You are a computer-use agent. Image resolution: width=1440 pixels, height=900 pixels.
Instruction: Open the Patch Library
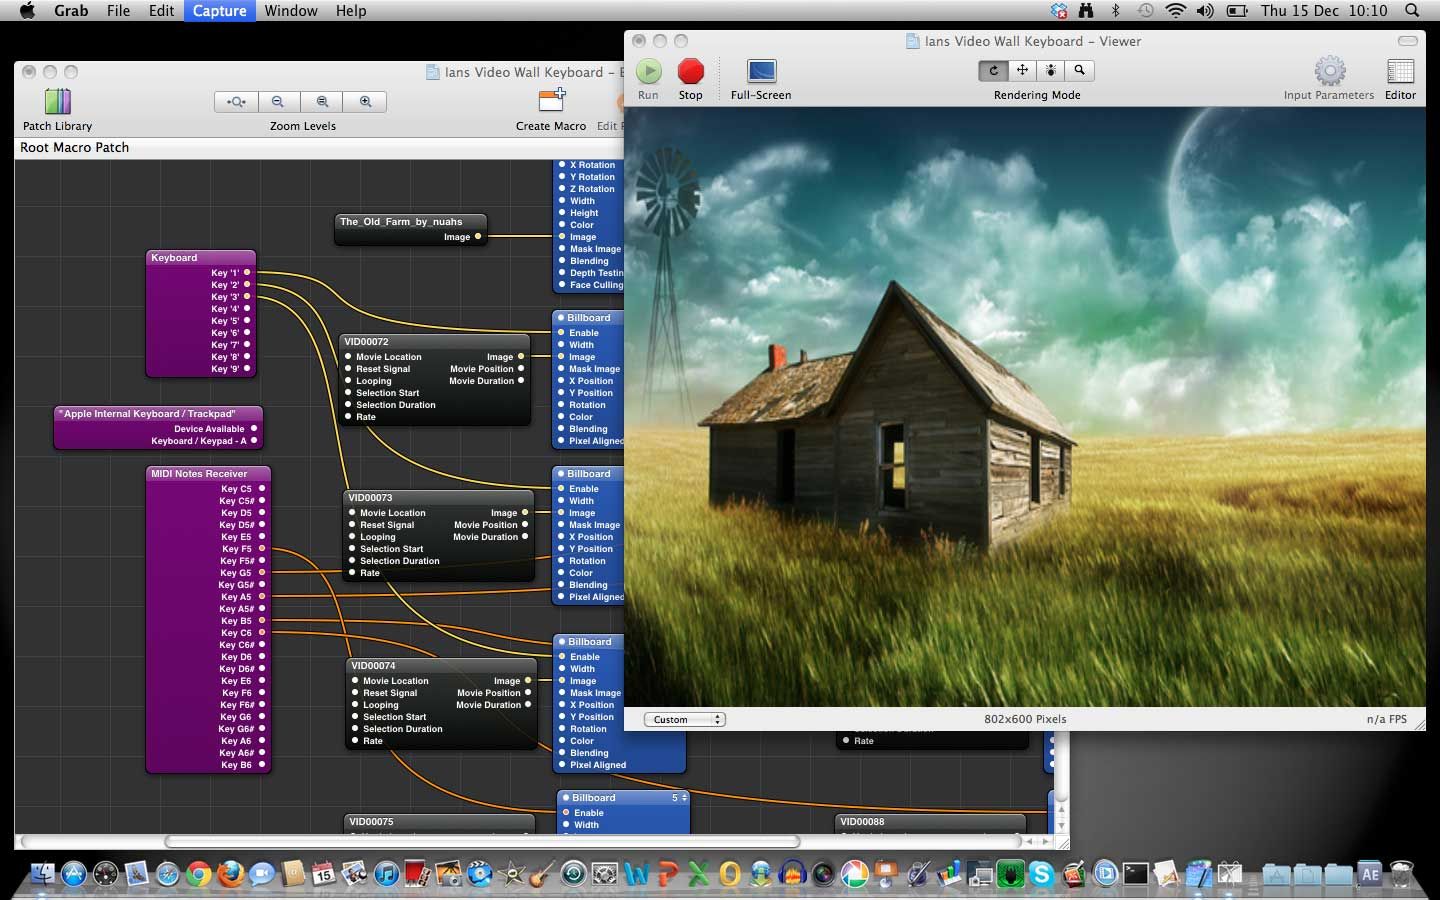coord(57,103)
